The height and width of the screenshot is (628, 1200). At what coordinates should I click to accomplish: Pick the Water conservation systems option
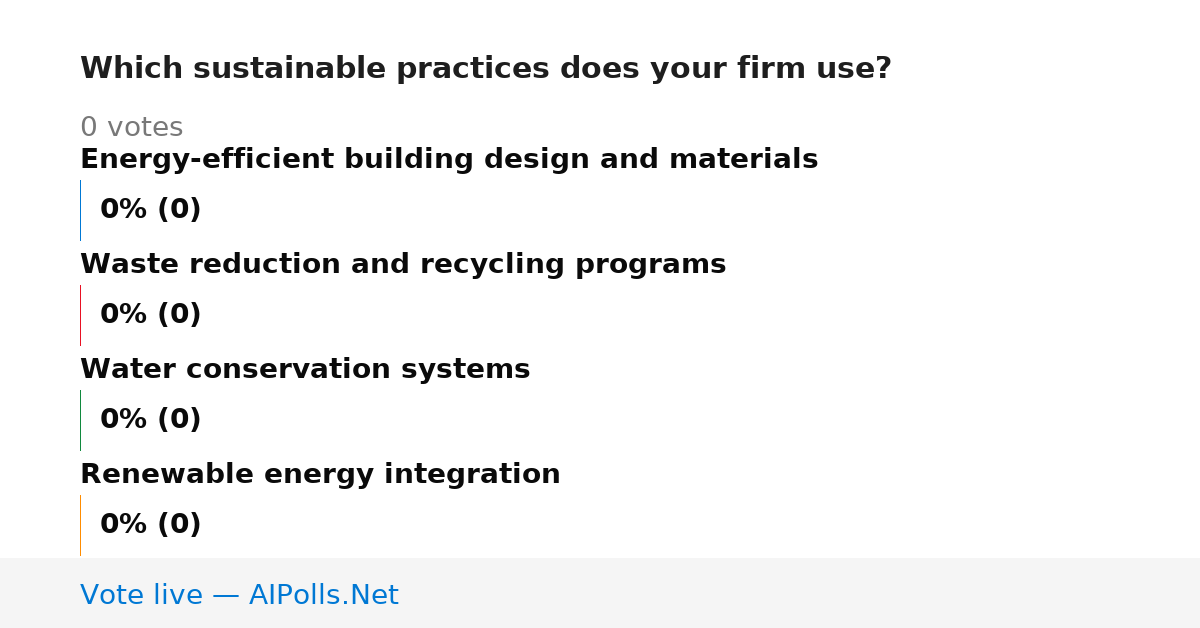305,370
